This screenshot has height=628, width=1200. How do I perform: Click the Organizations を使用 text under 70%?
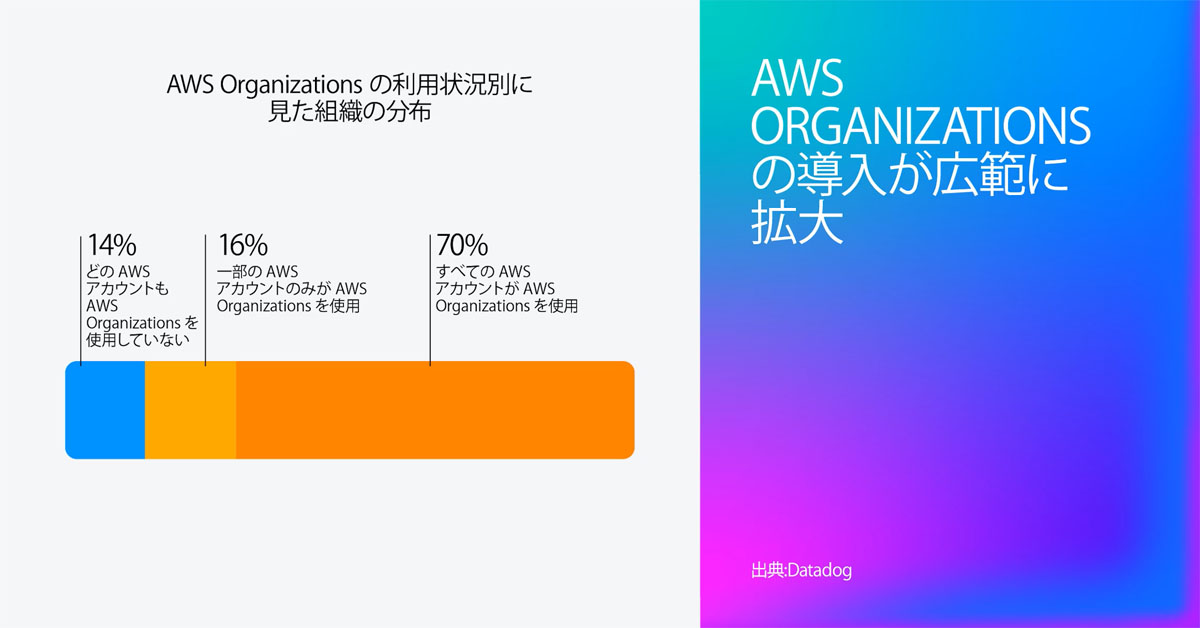coord(507,306)
